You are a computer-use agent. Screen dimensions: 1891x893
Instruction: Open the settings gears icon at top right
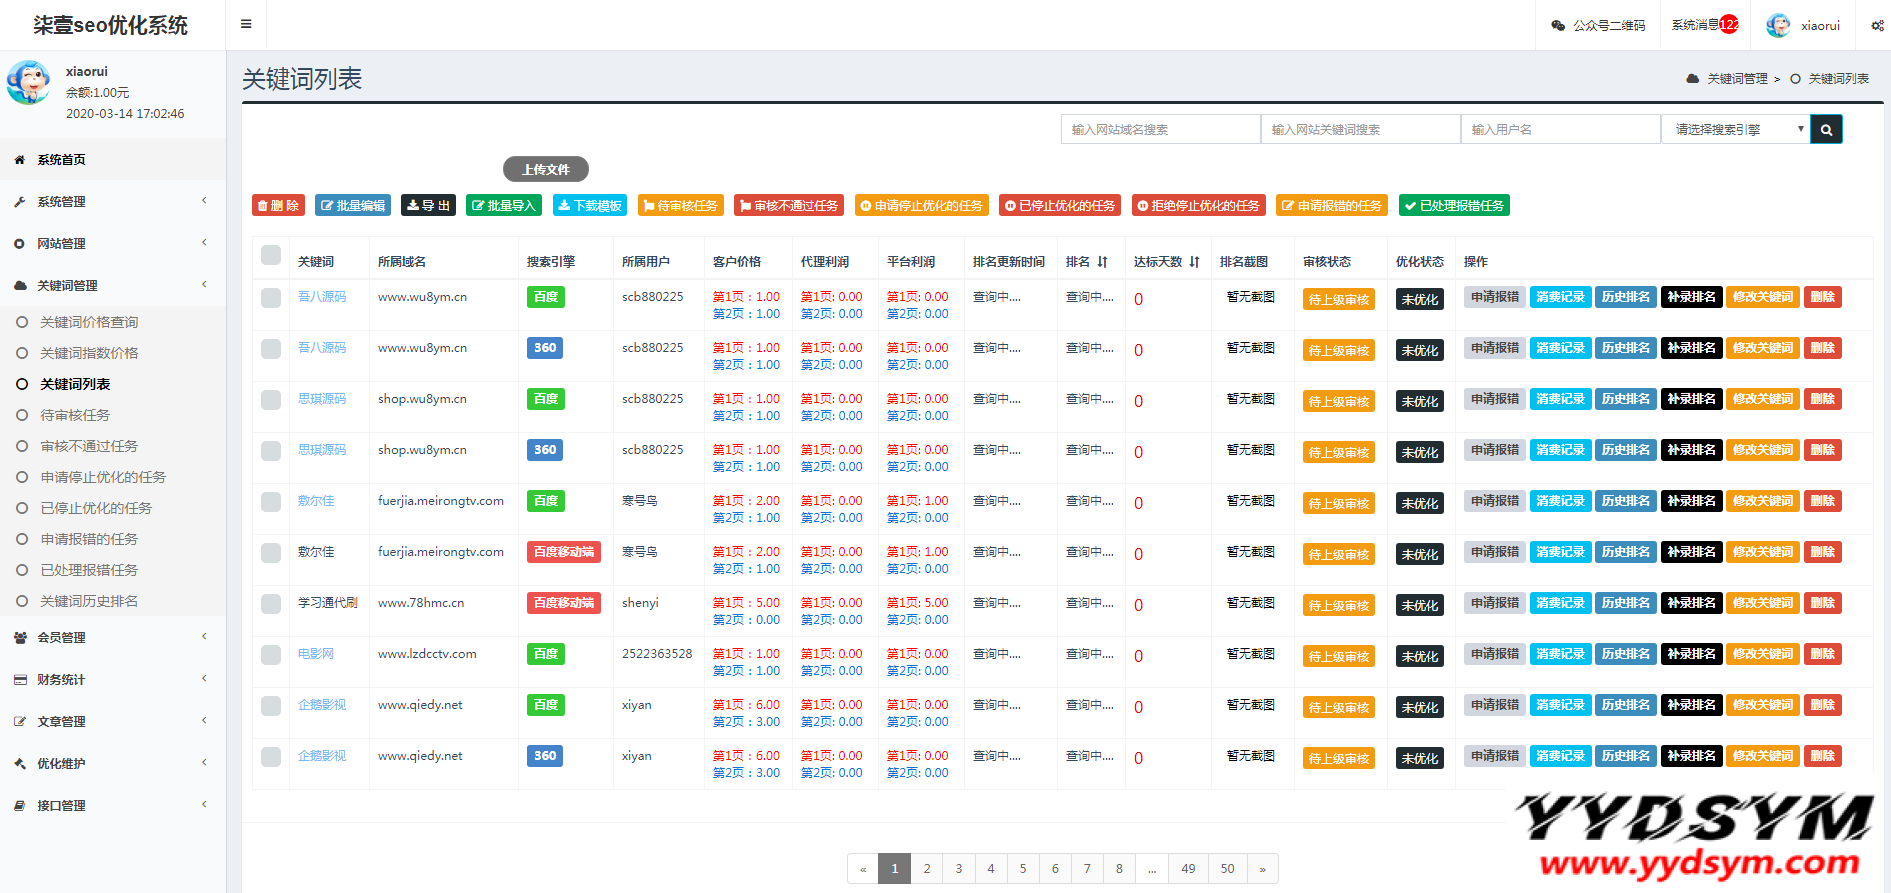(x=1877, y=25)
